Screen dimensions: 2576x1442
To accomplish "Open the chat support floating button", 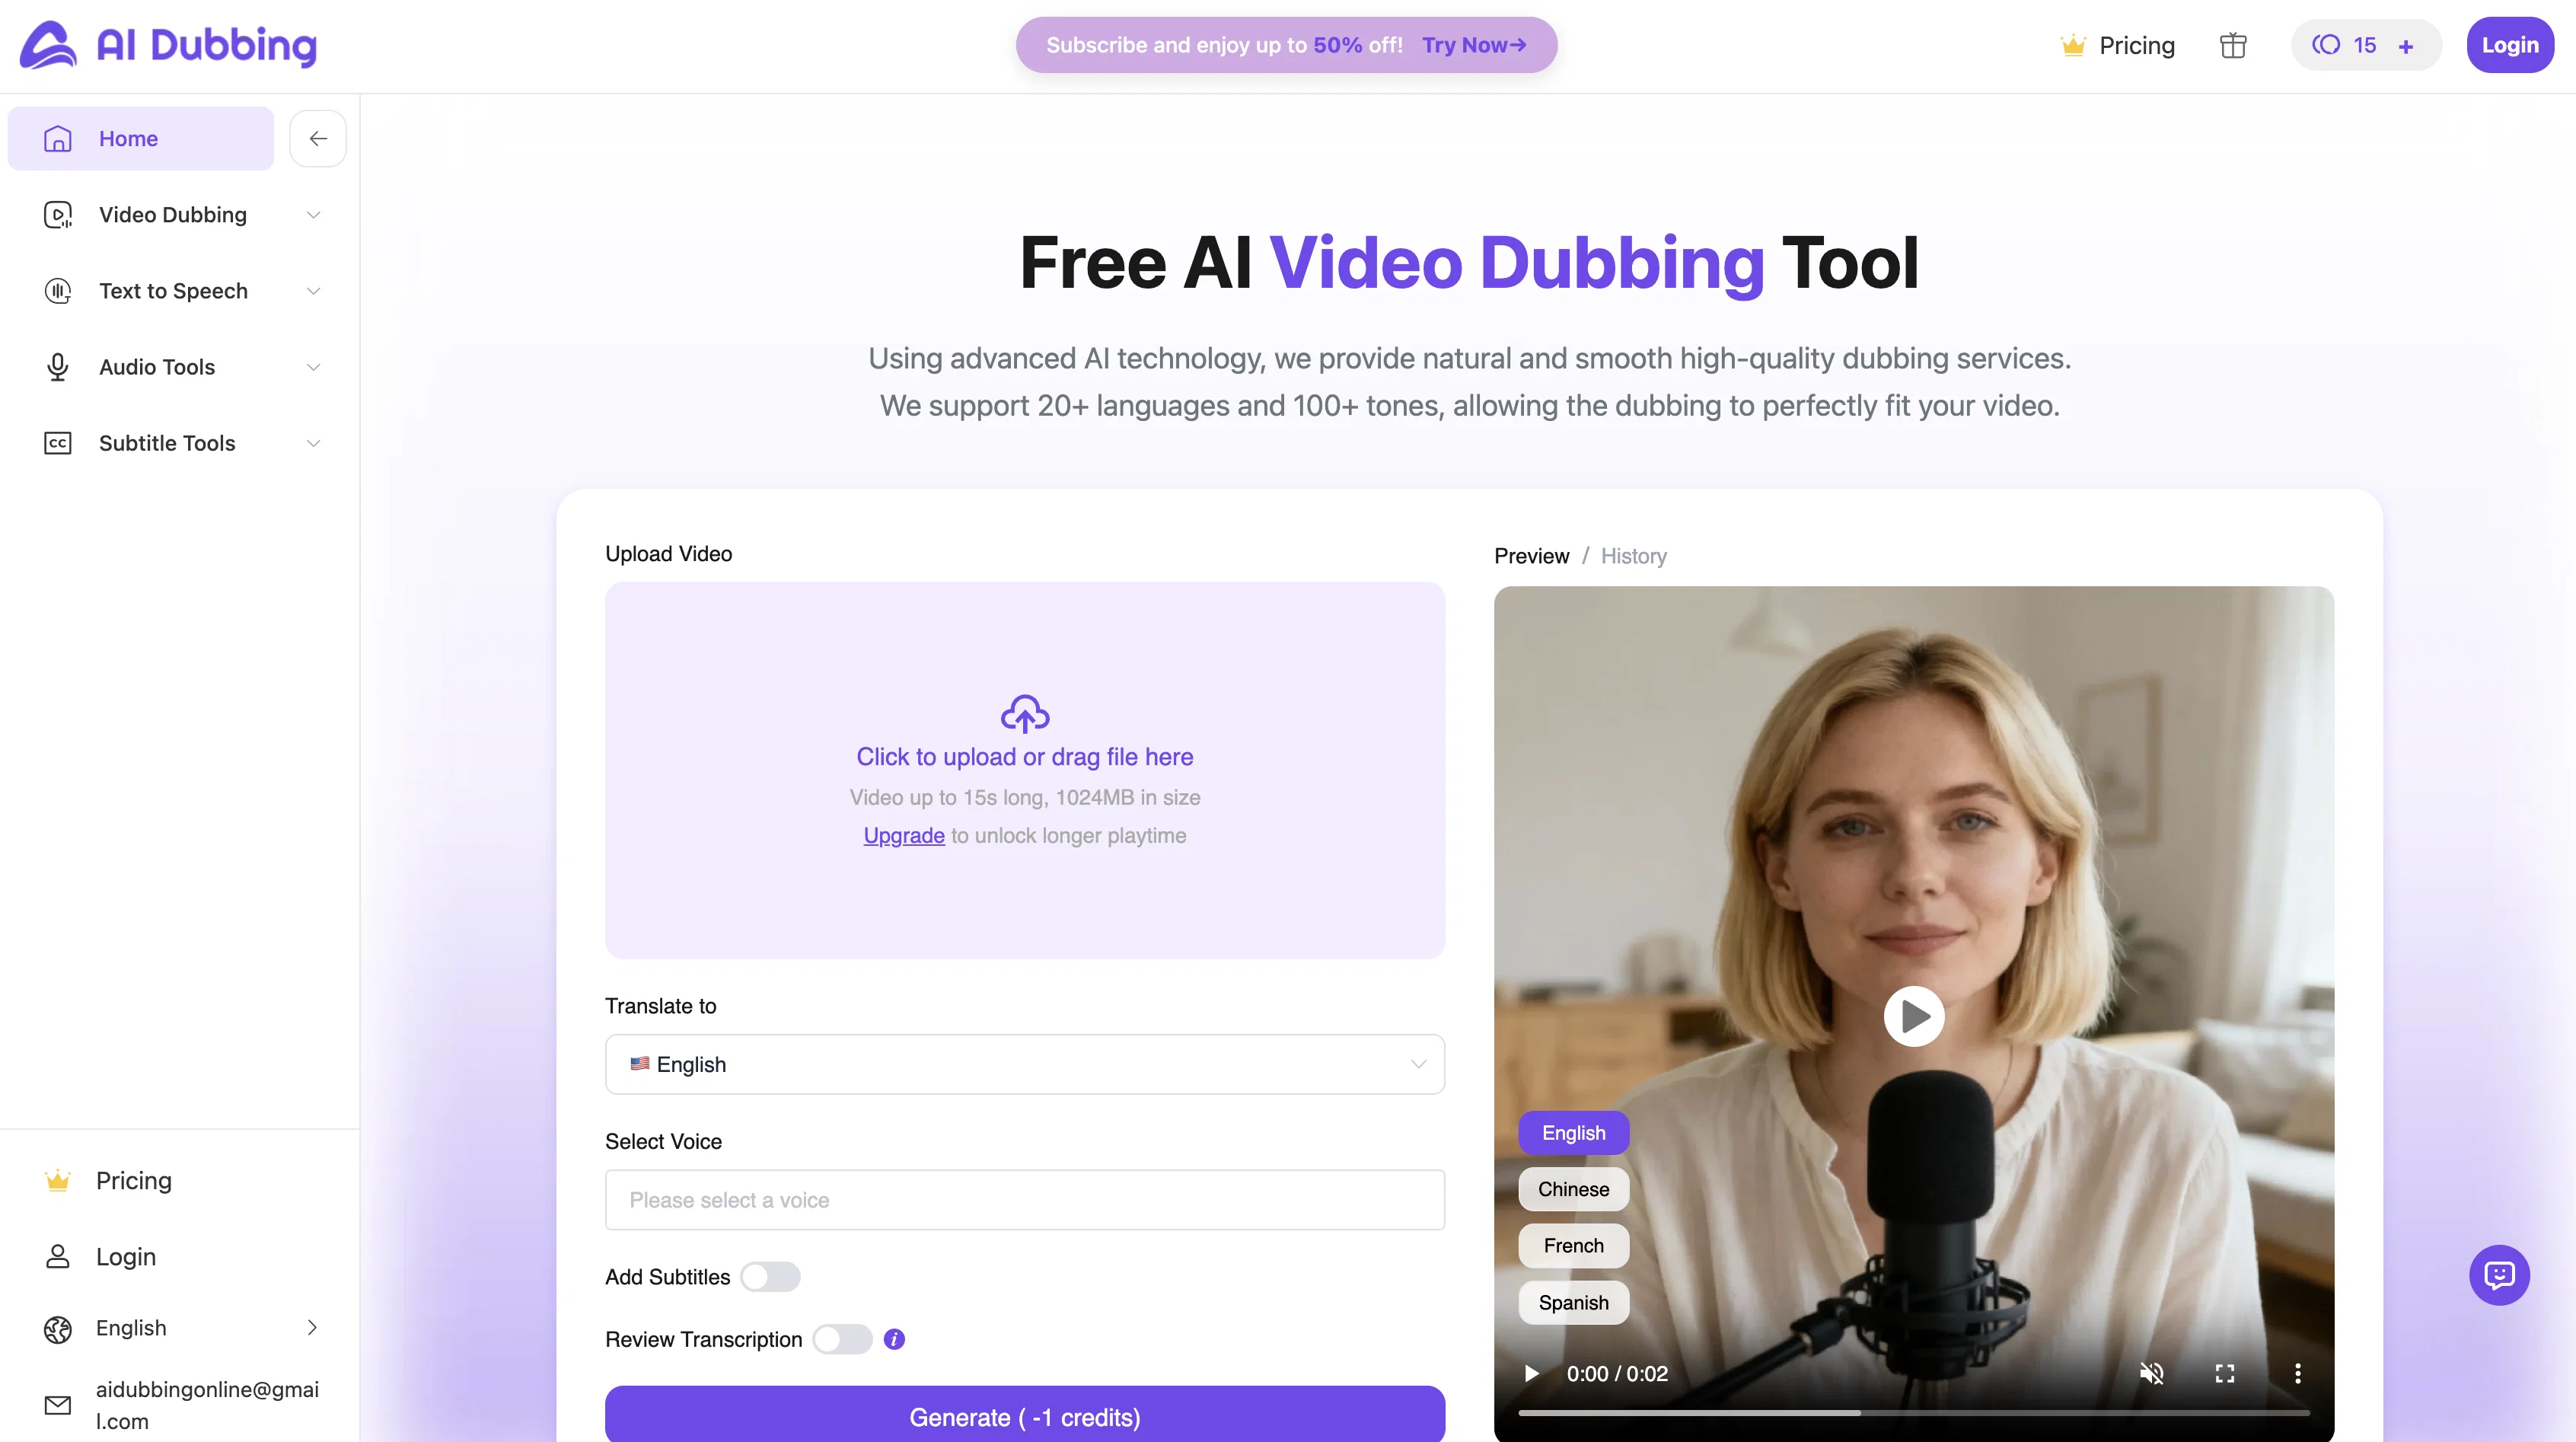I will 2499,1275.
